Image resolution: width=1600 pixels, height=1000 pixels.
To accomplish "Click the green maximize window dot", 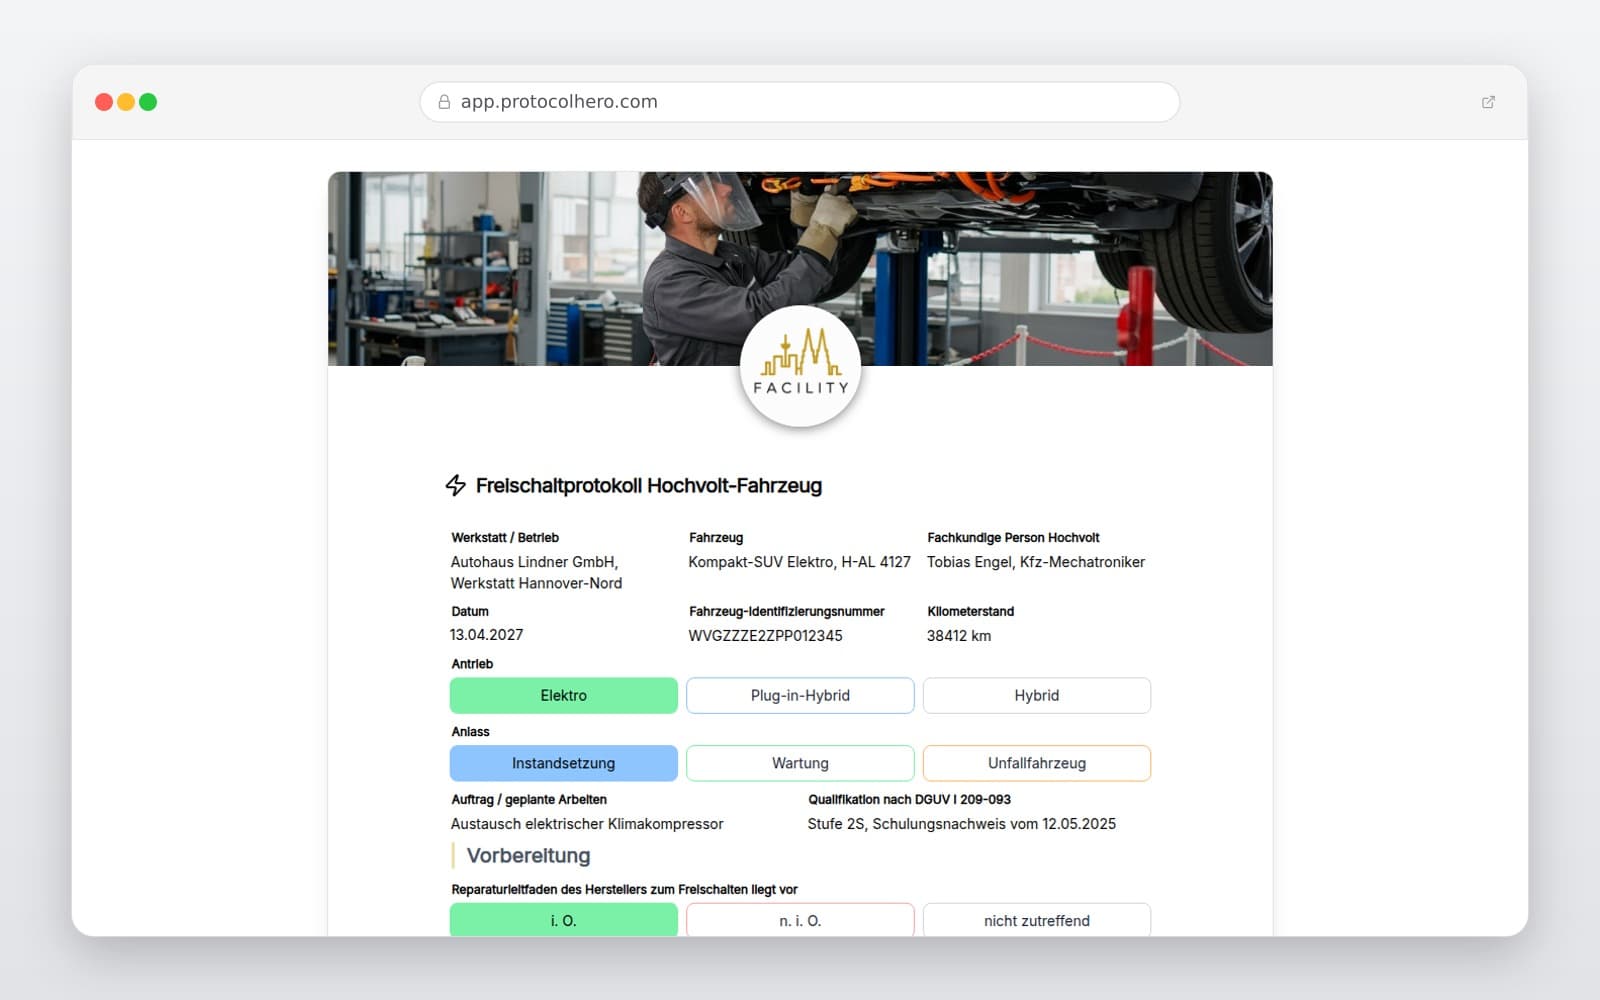I will pos(148,102).
